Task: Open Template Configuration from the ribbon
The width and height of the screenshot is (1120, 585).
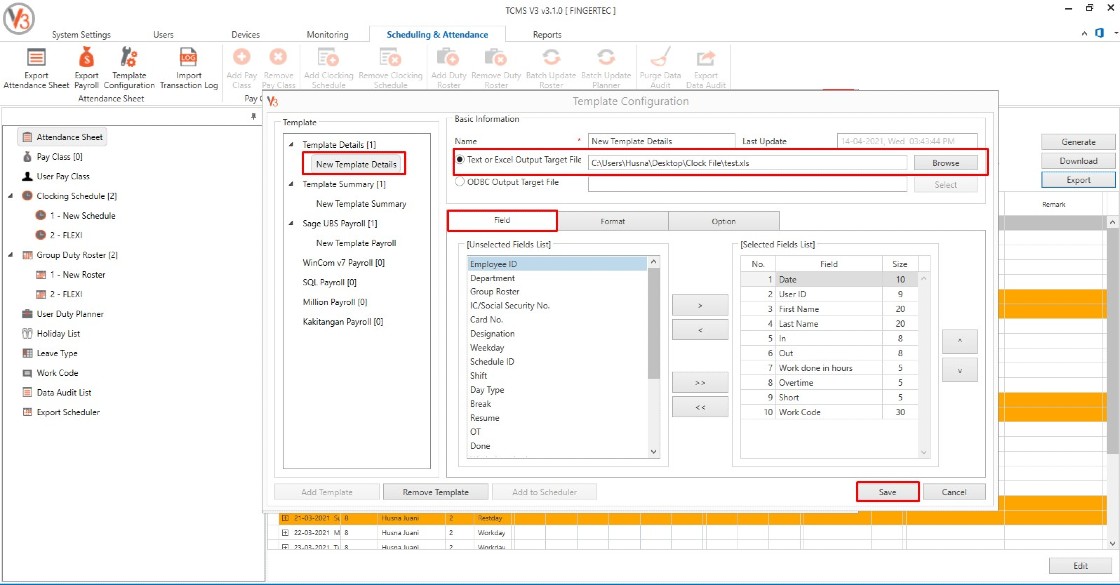Action: pos(129,68)
